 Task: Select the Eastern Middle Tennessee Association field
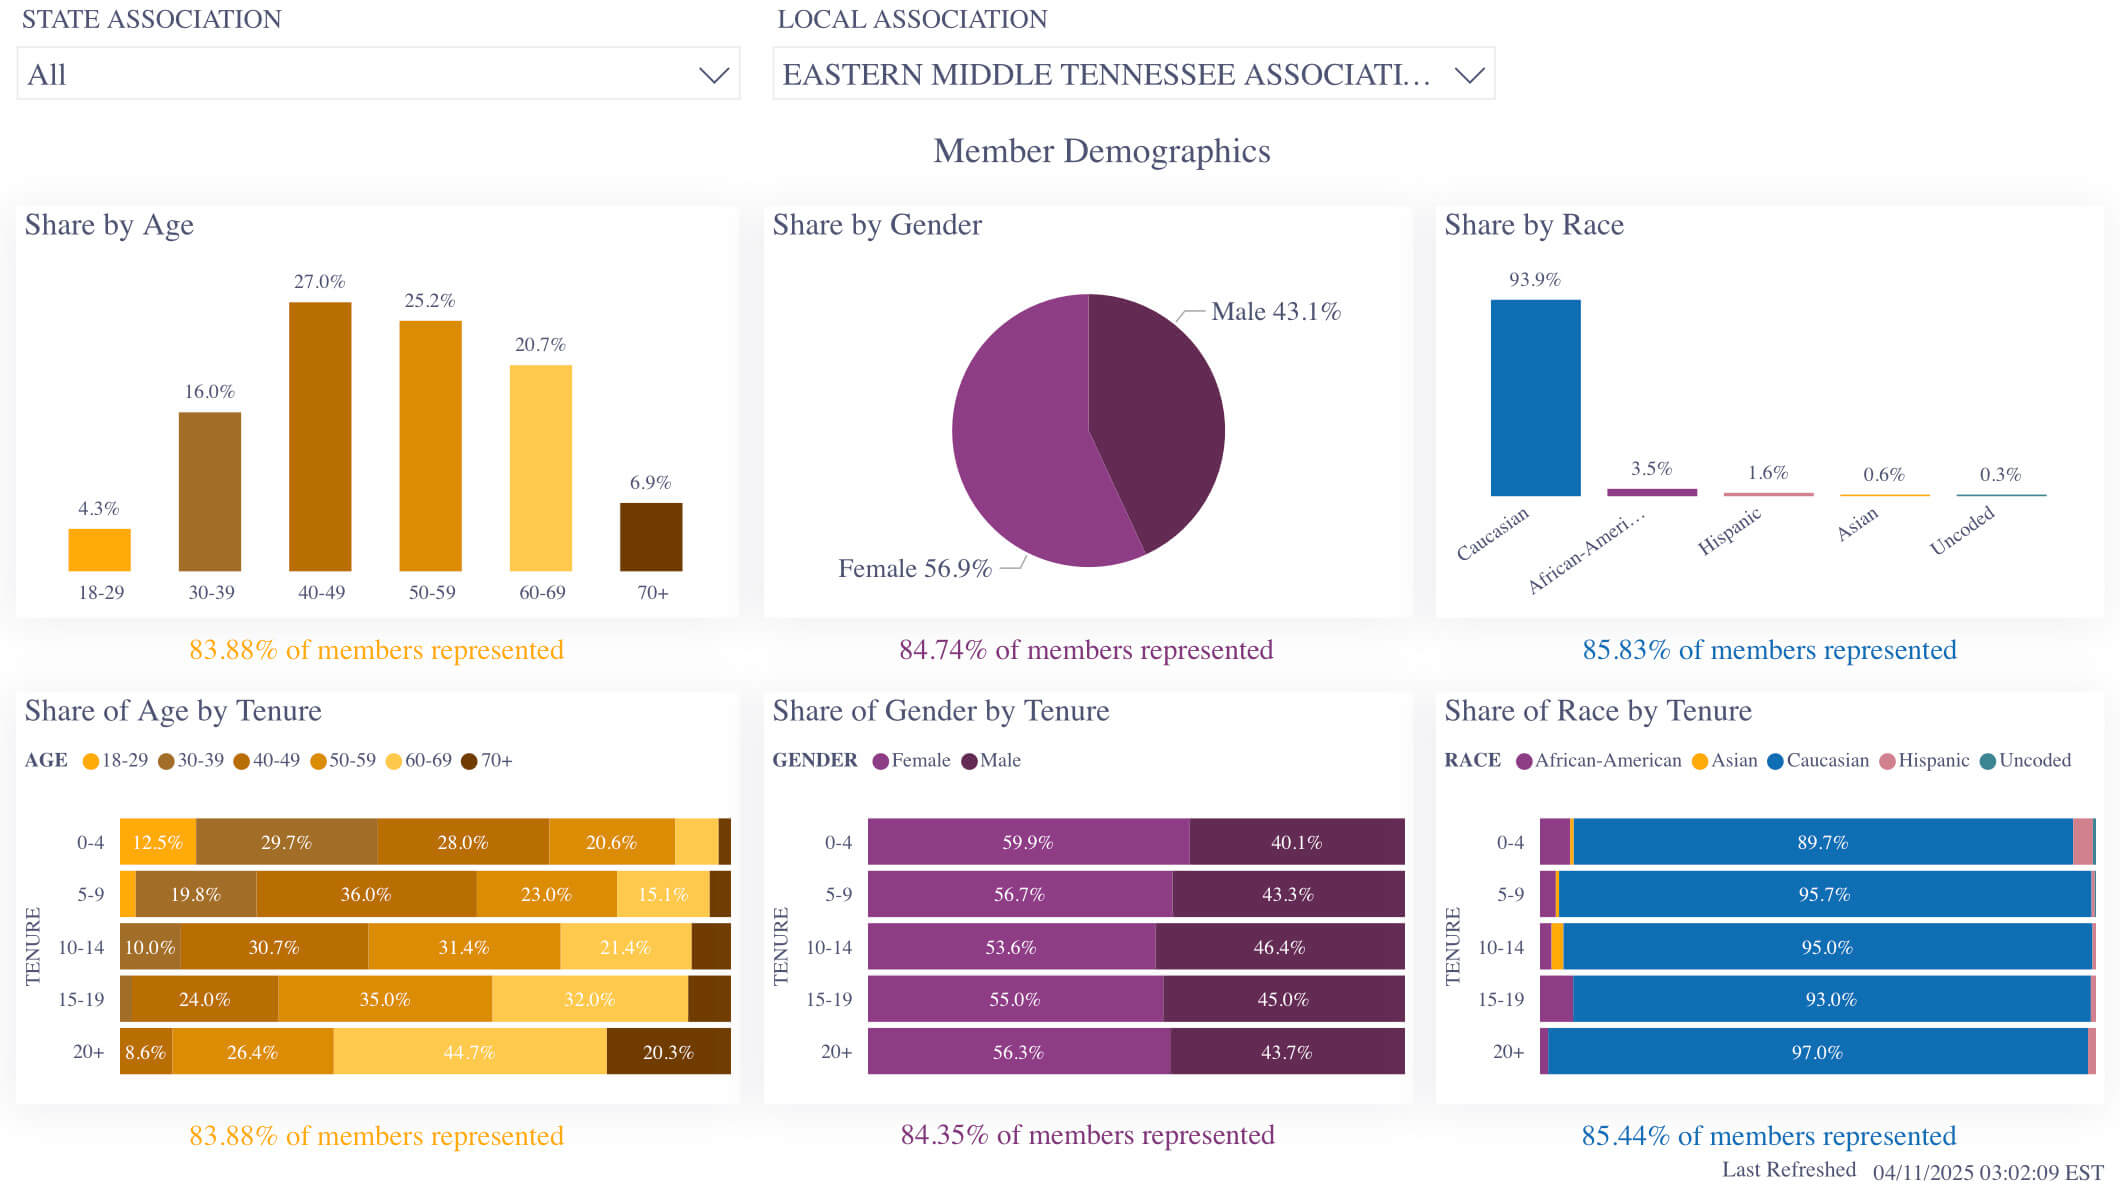point(1134,74)
